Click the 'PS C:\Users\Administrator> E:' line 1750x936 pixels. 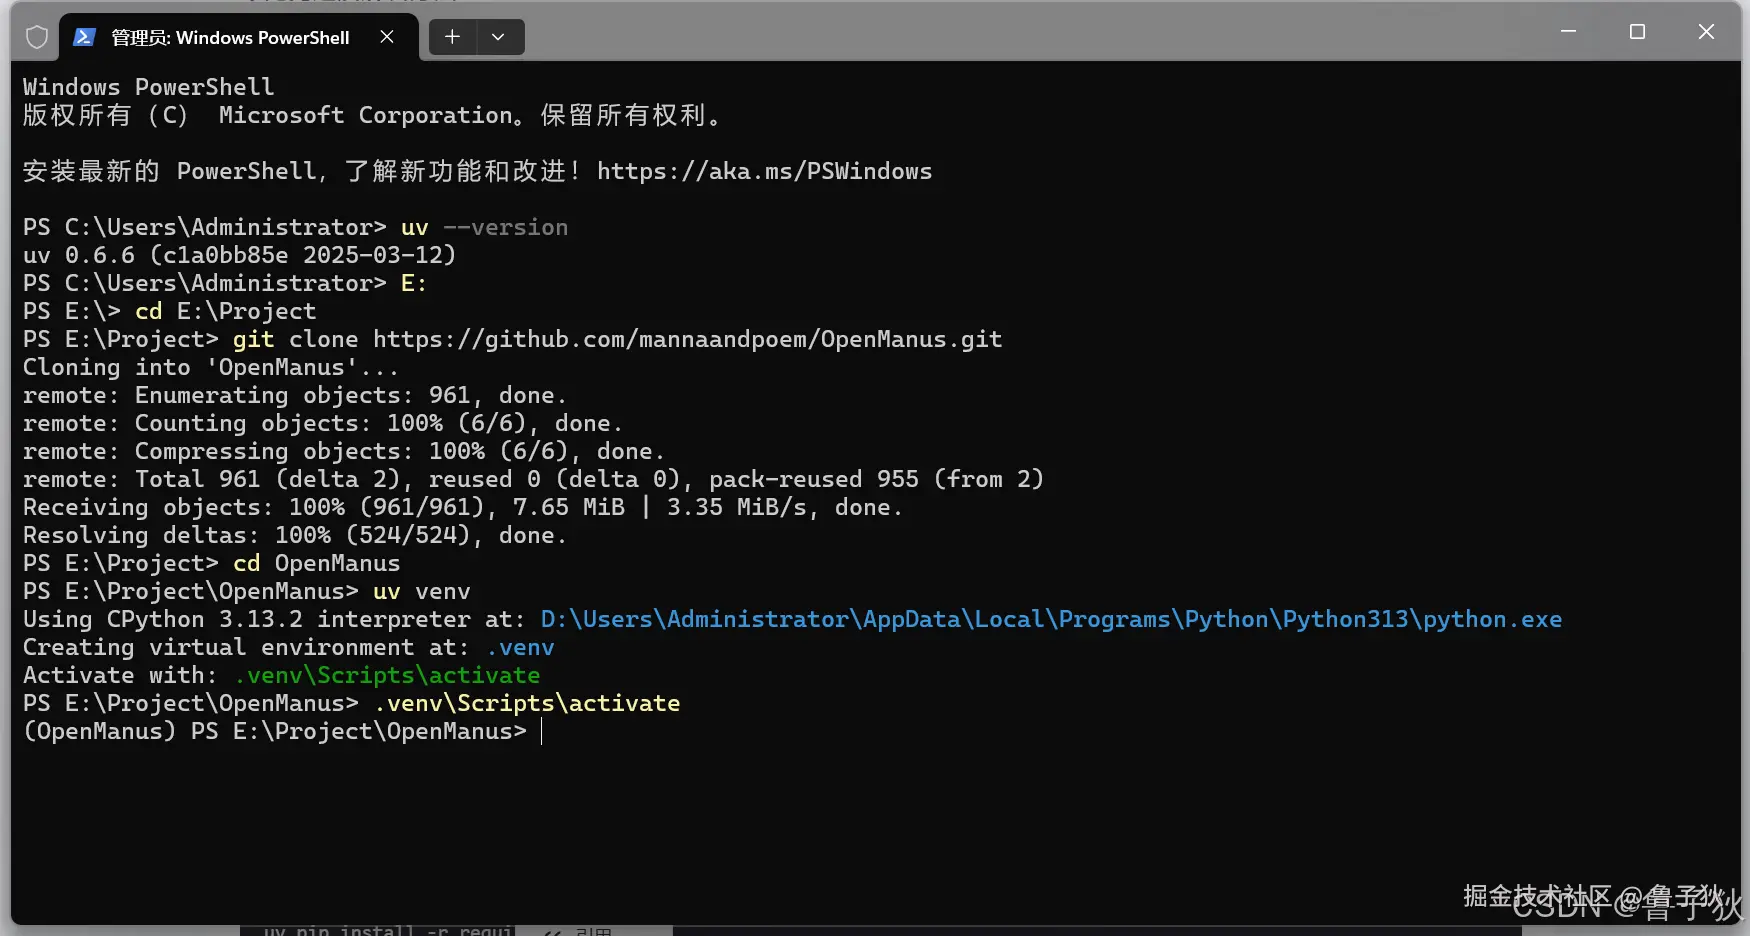[x=225, y=283]
